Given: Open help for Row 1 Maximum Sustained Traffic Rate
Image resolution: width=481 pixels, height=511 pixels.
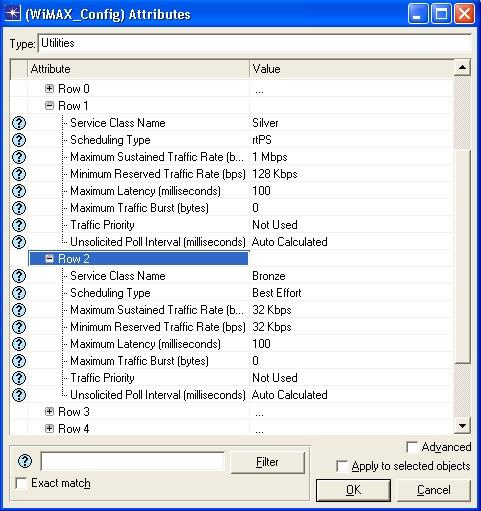Looking at the screenshot, I should click(x=19, y=157).
